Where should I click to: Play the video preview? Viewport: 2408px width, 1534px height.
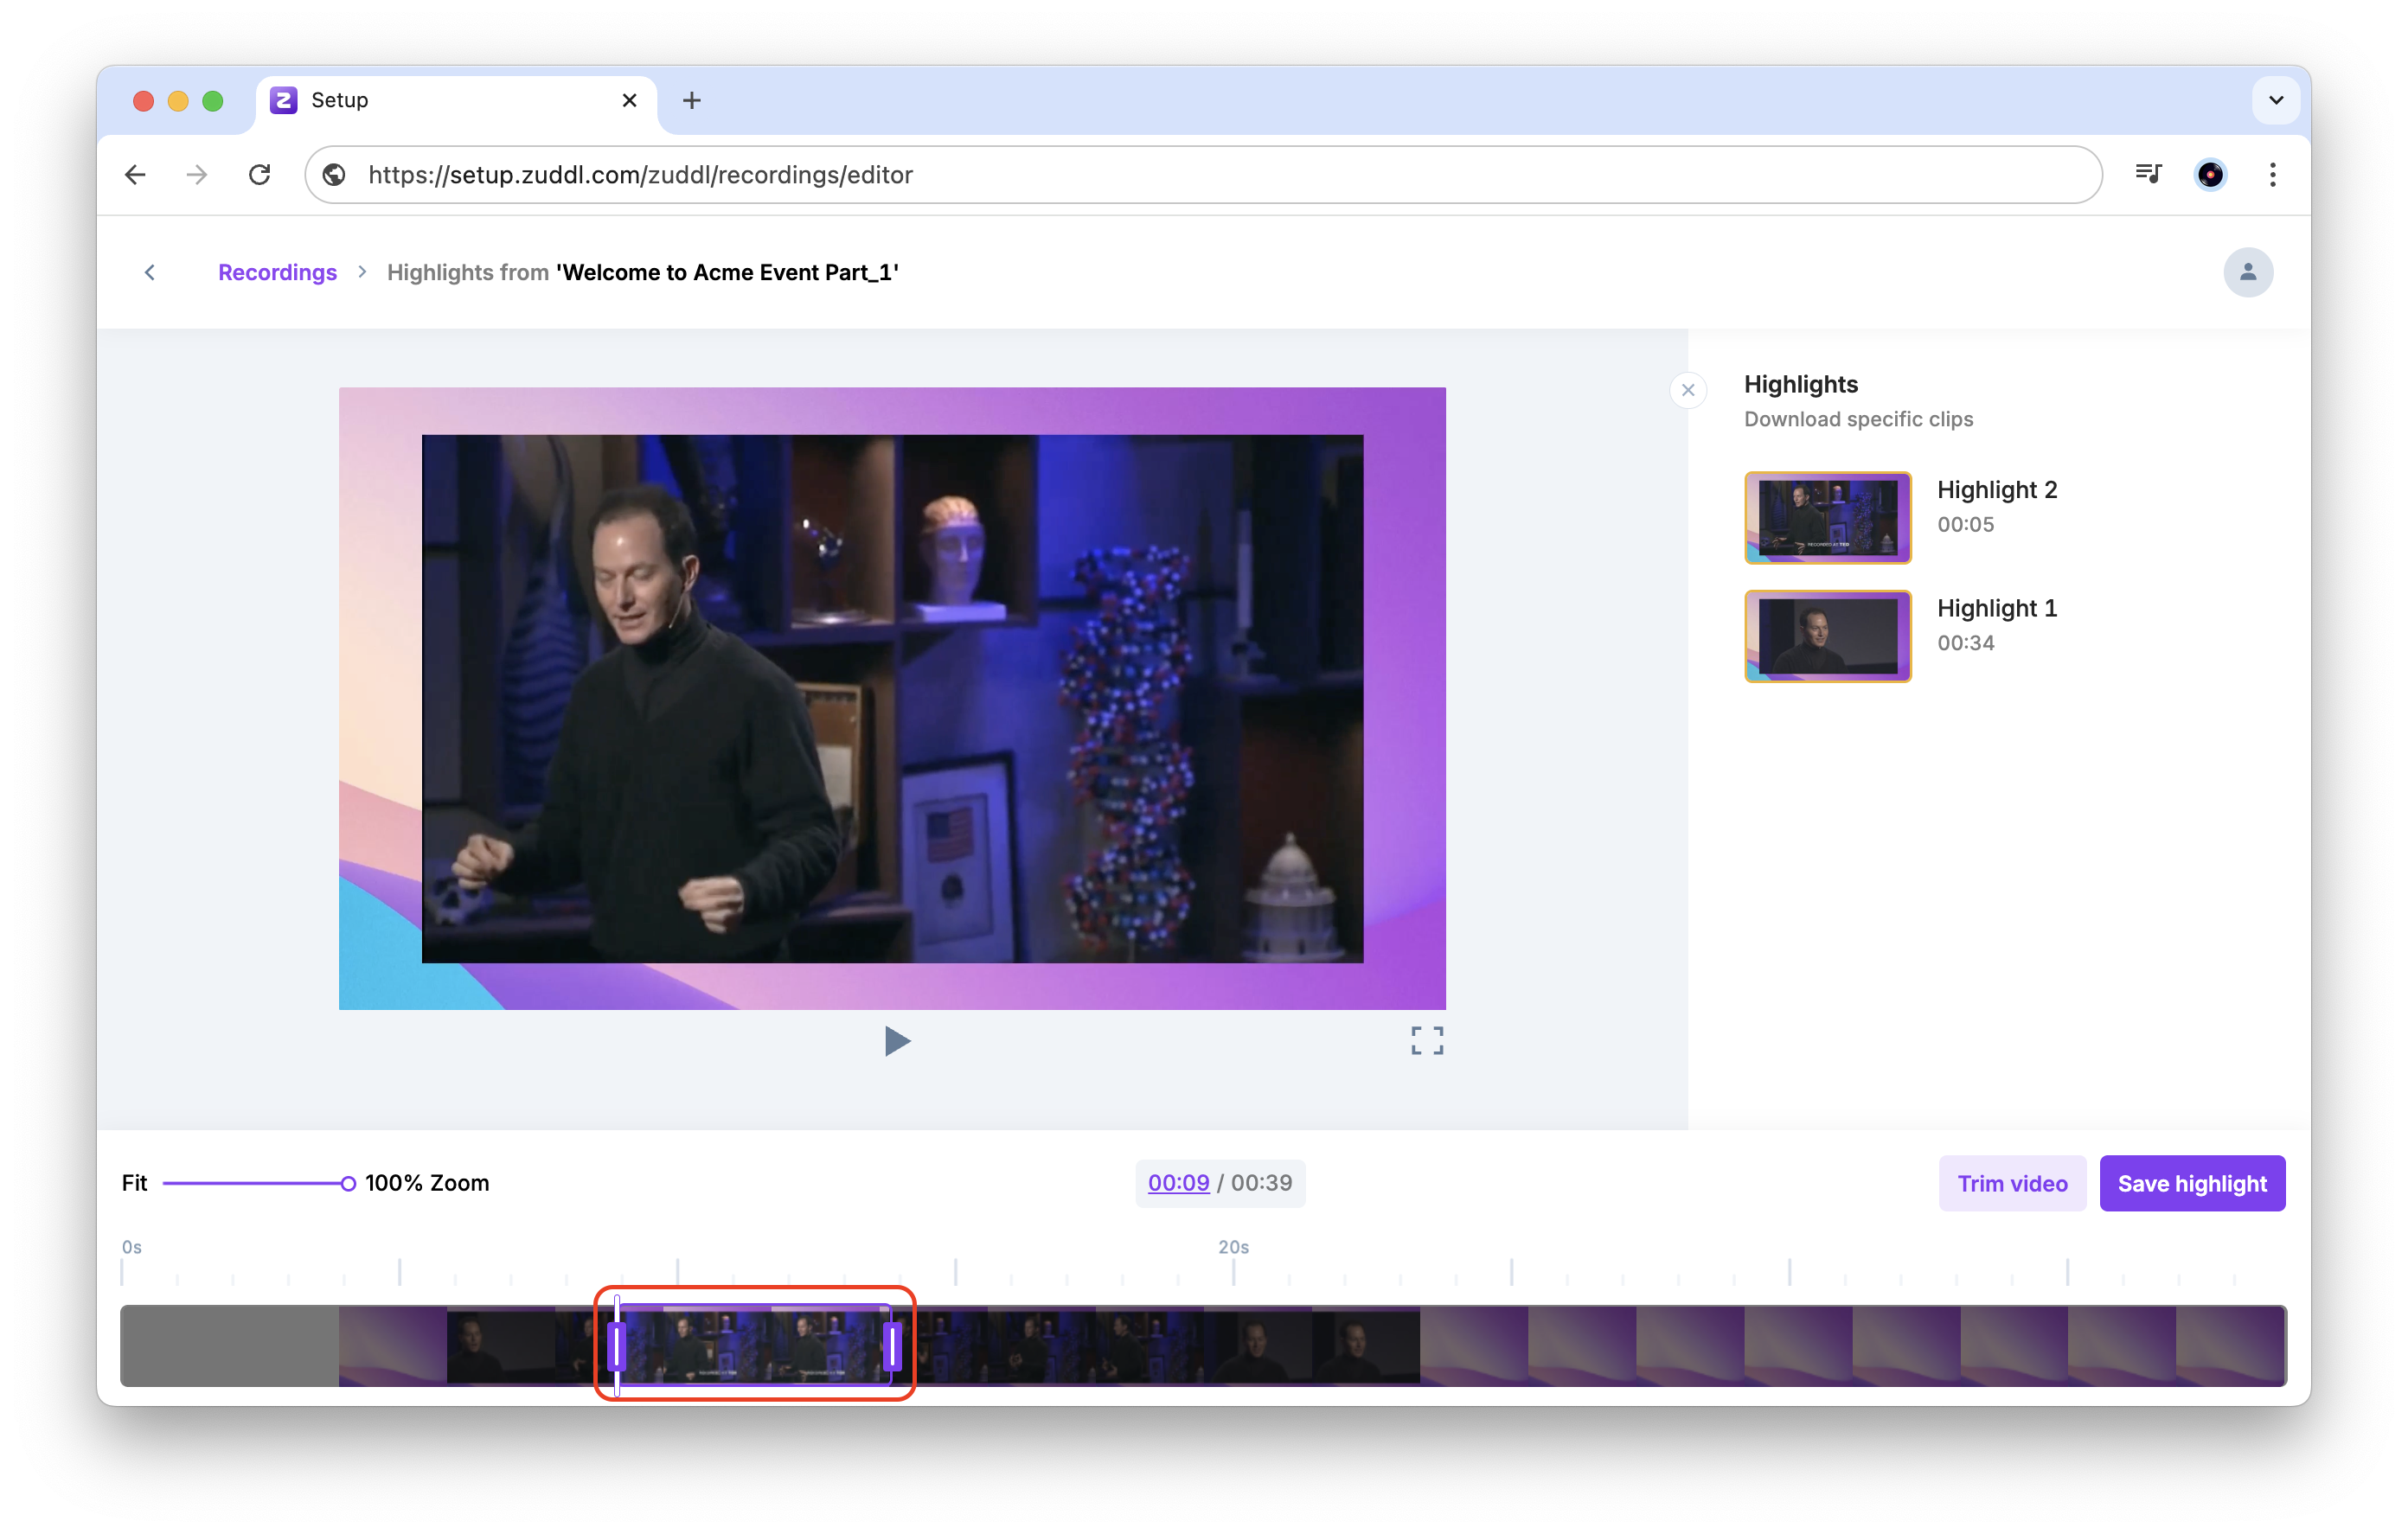point(897,1041)
